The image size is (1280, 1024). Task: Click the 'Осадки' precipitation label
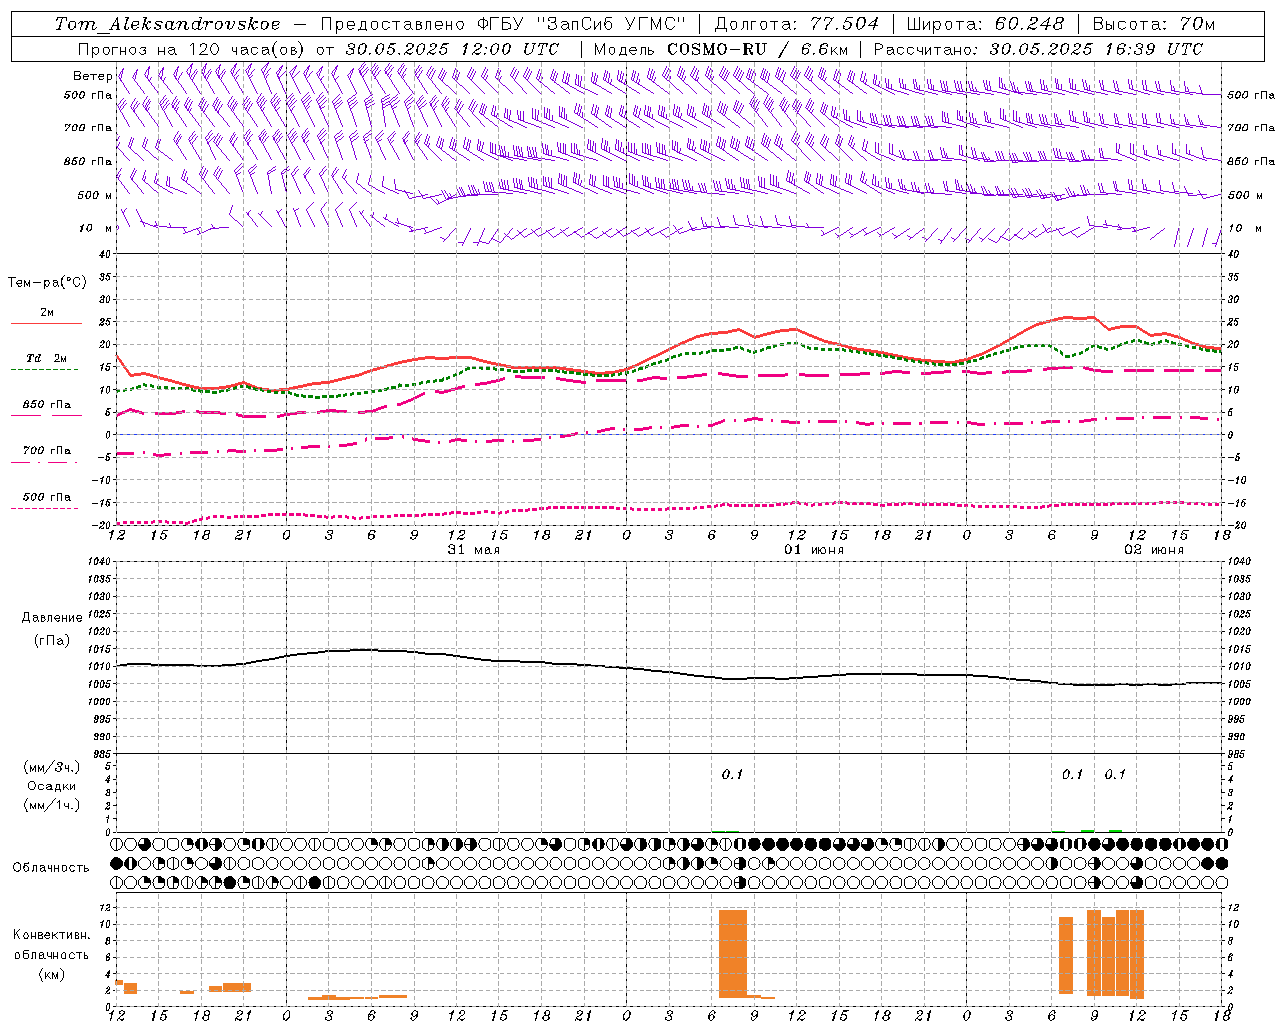pyautogui.click(x=52, y=786)
